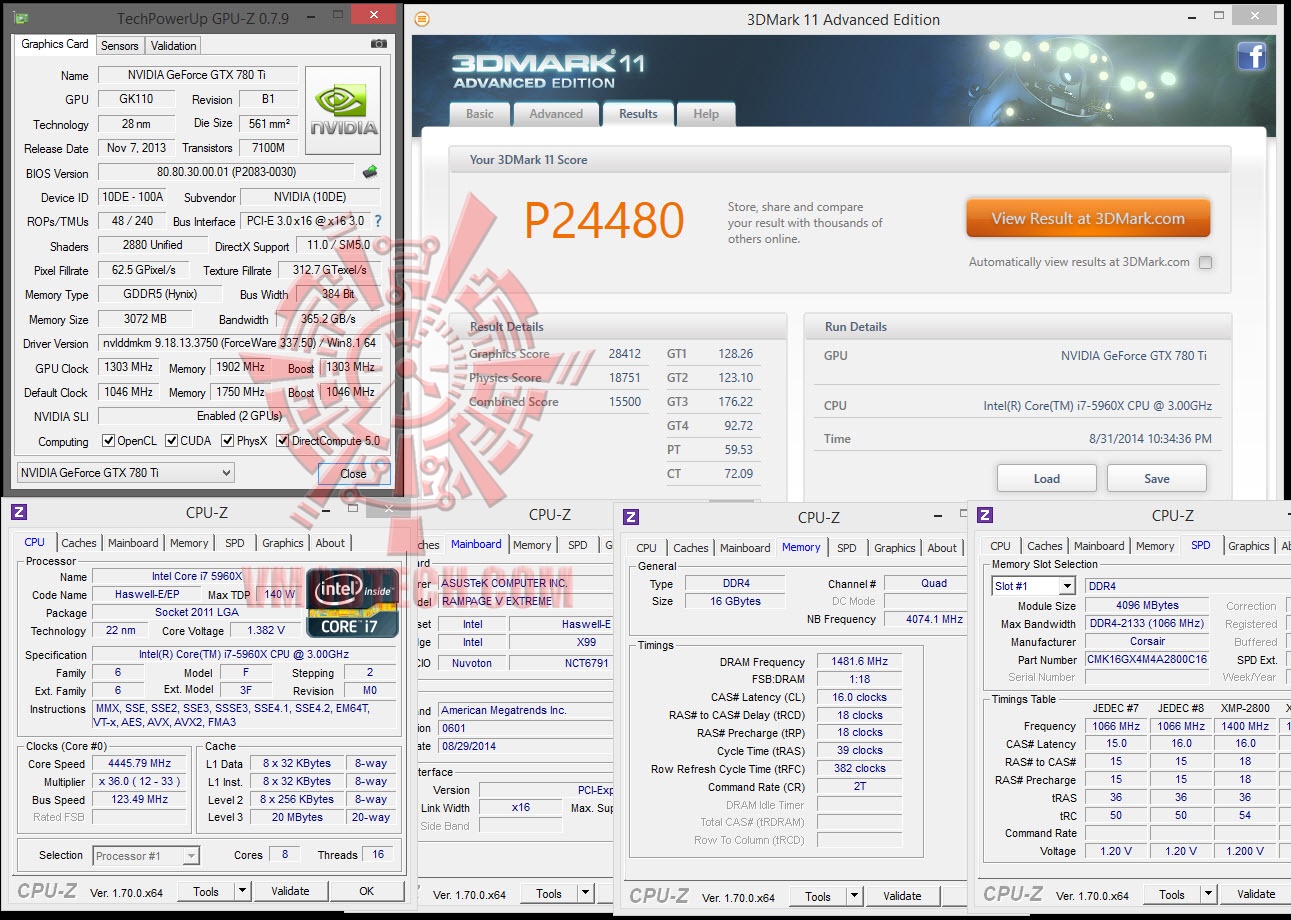This screenshot has height=920, width=1291.
Task: Click the Part Number field CMK16GX4M4A2800C16
Action: coord(1147,660)
